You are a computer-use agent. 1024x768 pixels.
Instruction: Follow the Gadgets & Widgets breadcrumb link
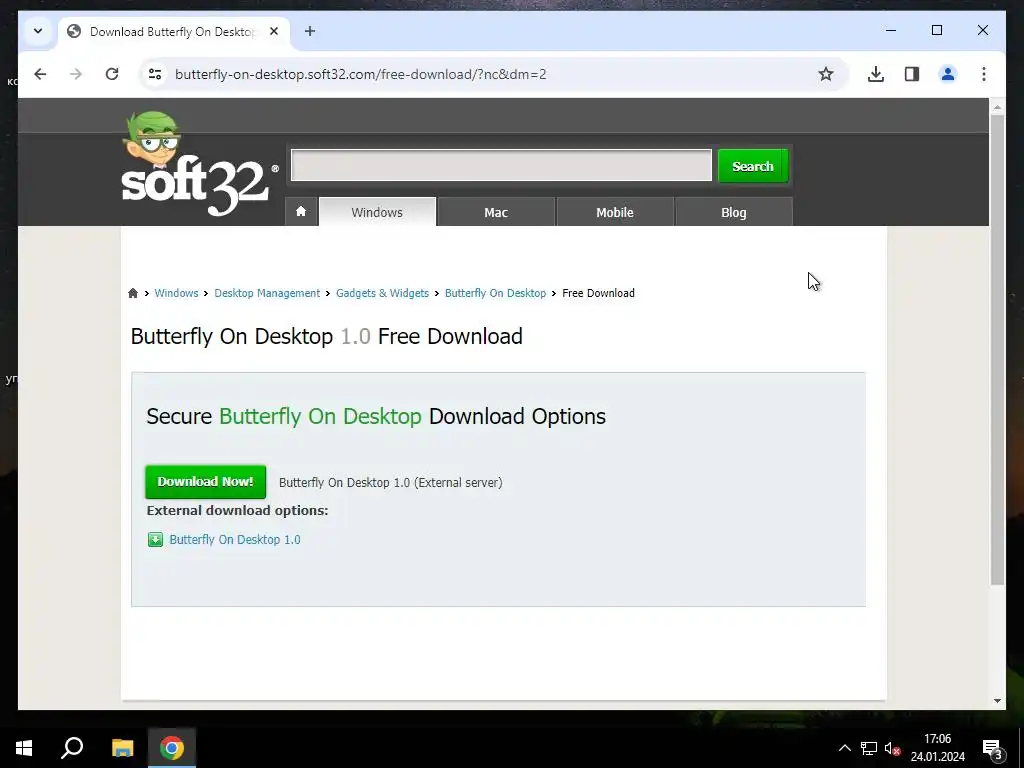[382, 293]
